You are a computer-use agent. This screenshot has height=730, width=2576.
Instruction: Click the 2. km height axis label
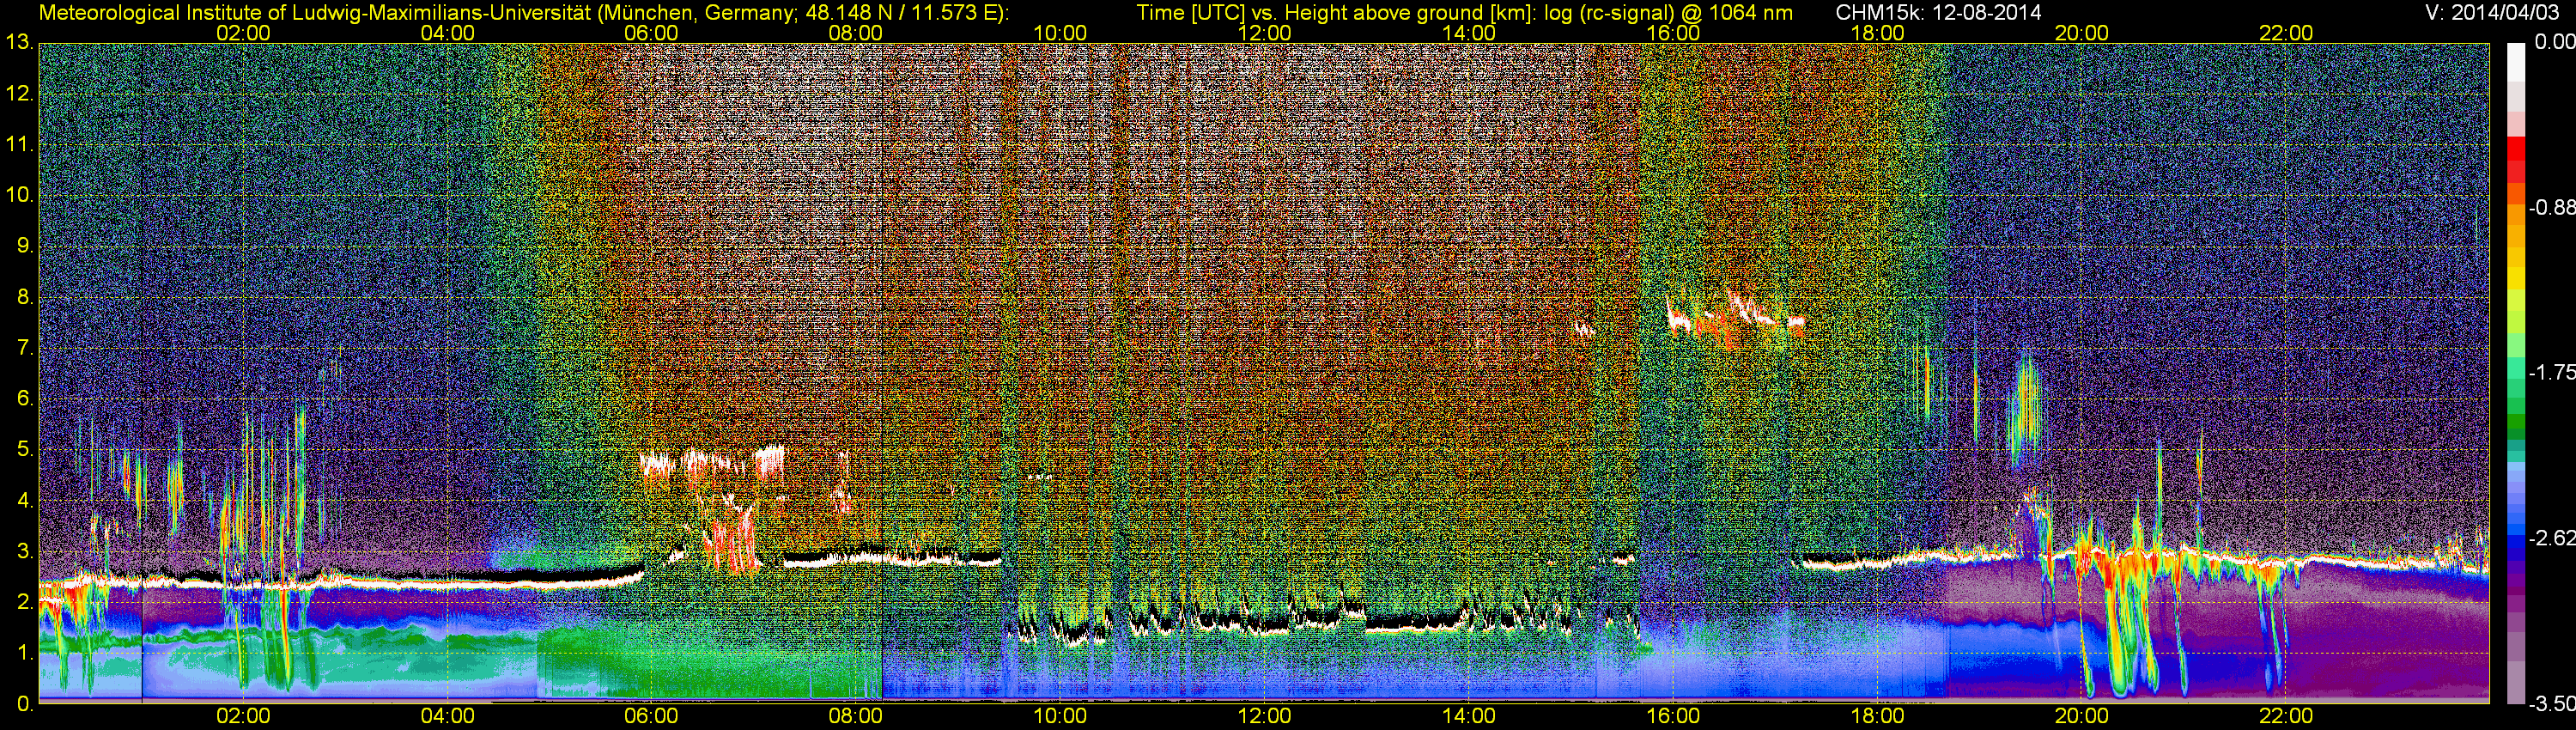pos(24,602)
